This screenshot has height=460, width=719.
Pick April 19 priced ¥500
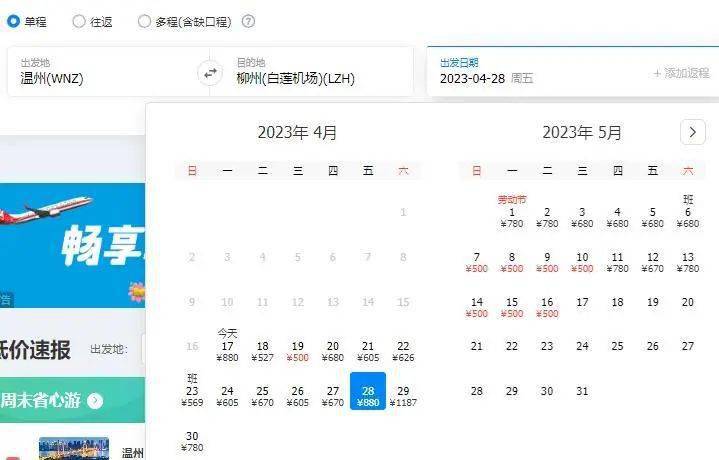pyautogui.click(x=298, y=351)
